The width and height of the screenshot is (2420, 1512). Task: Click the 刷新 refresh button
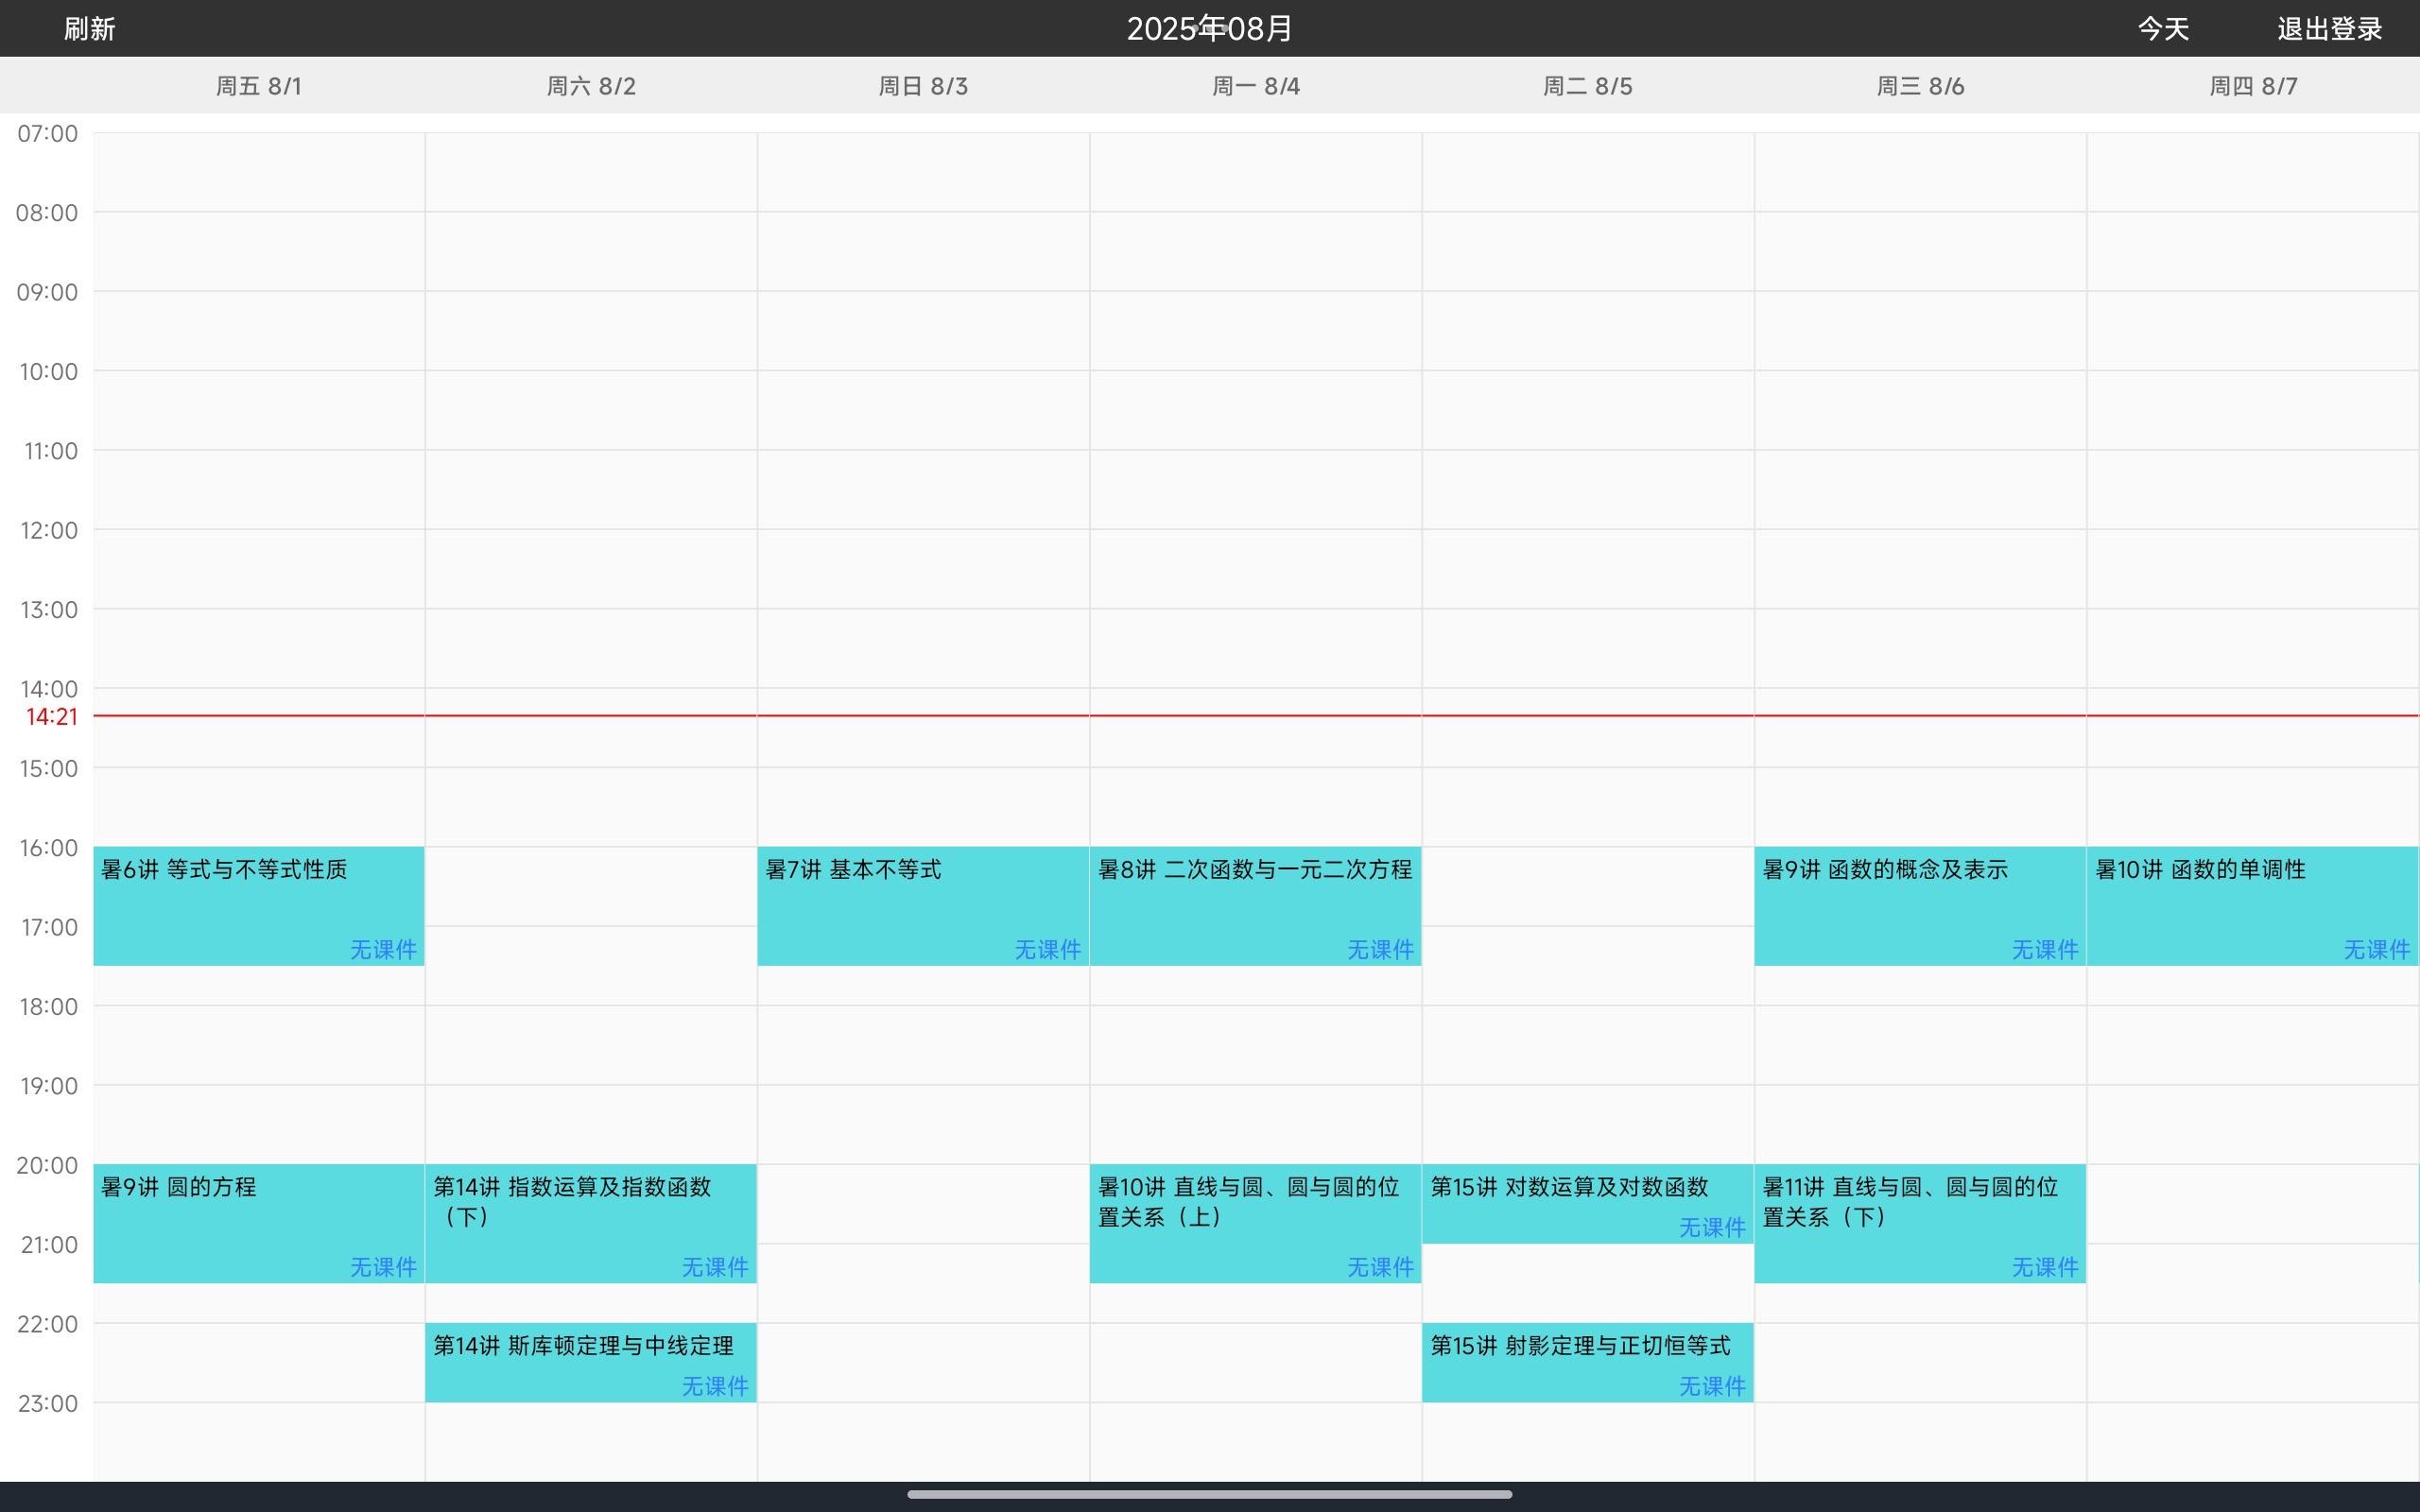(x=90, y=29)
